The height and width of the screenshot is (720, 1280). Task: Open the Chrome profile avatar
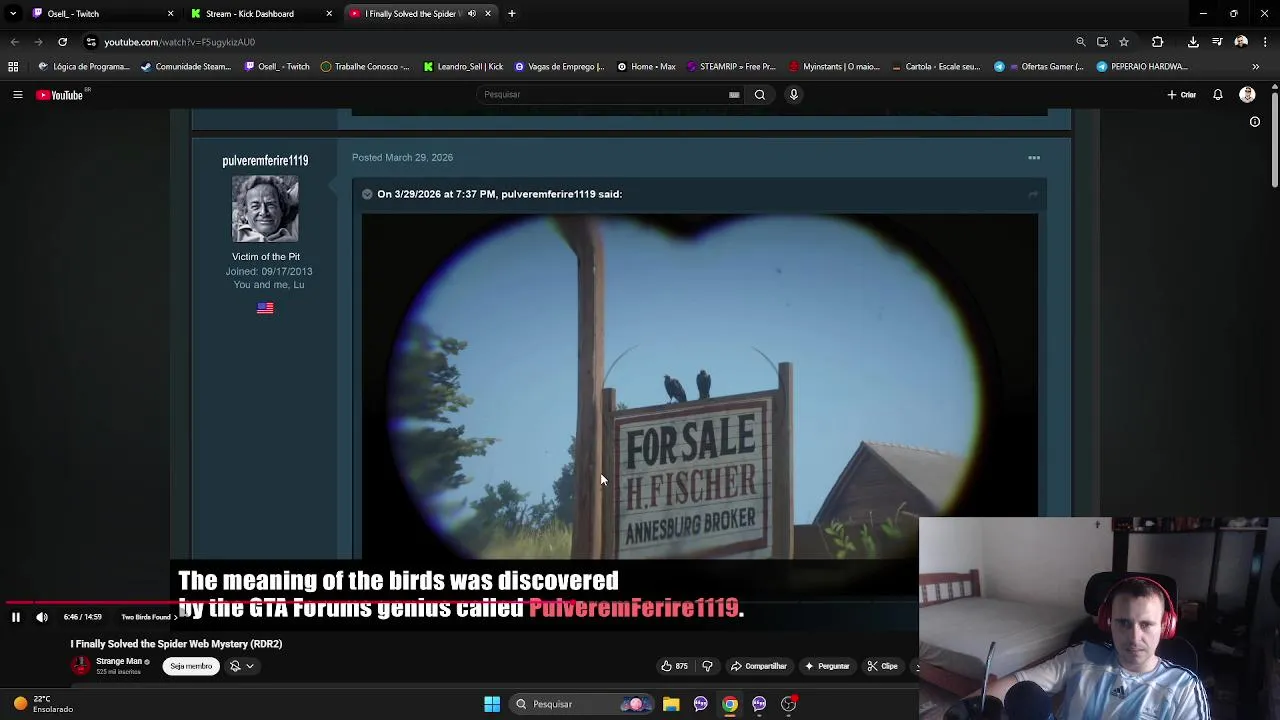click(x=1241, y=42)
